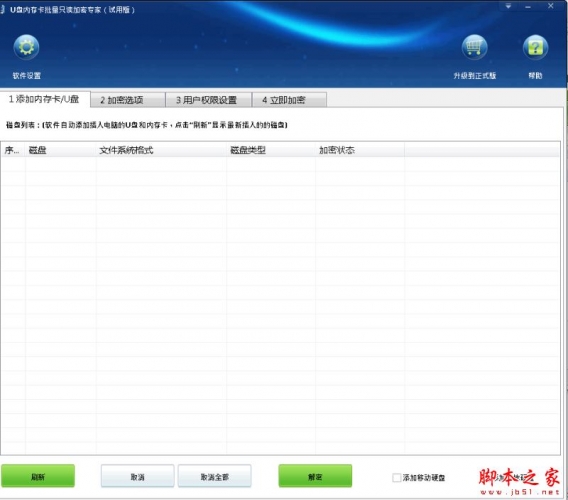The height and width of the screenshot is (500, 568).
Task: Close the application window
Action: click(x=550, y=6)
